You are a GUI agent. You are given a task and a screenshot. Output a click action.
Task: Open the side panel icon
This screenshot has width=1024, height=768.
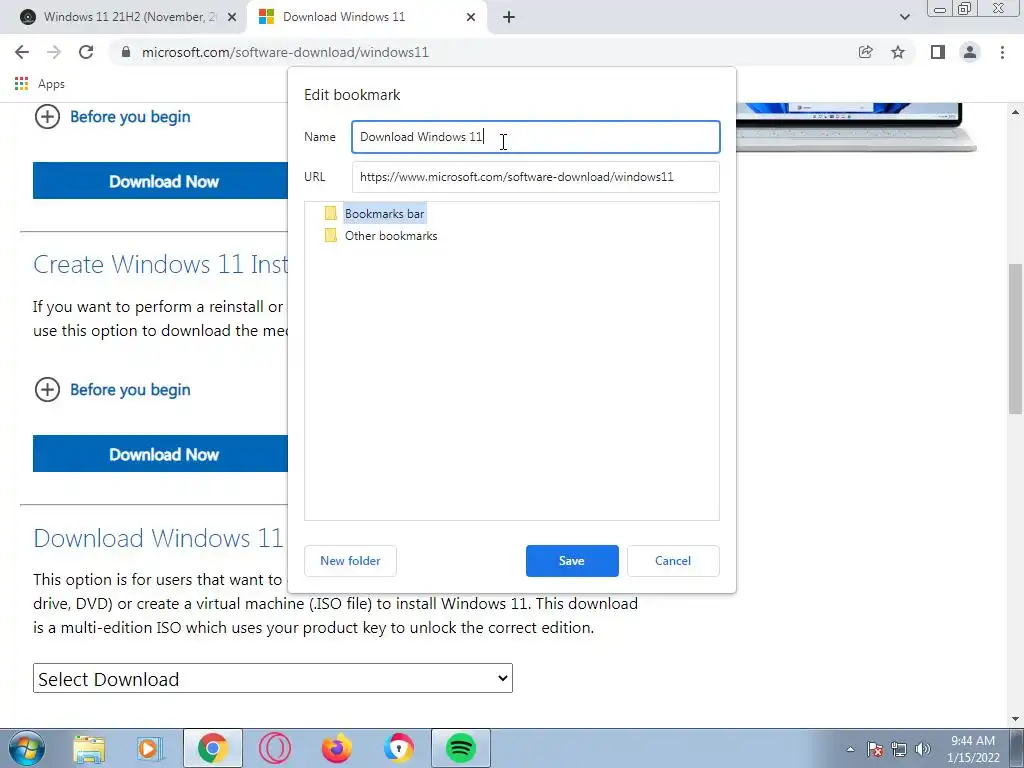938,52
